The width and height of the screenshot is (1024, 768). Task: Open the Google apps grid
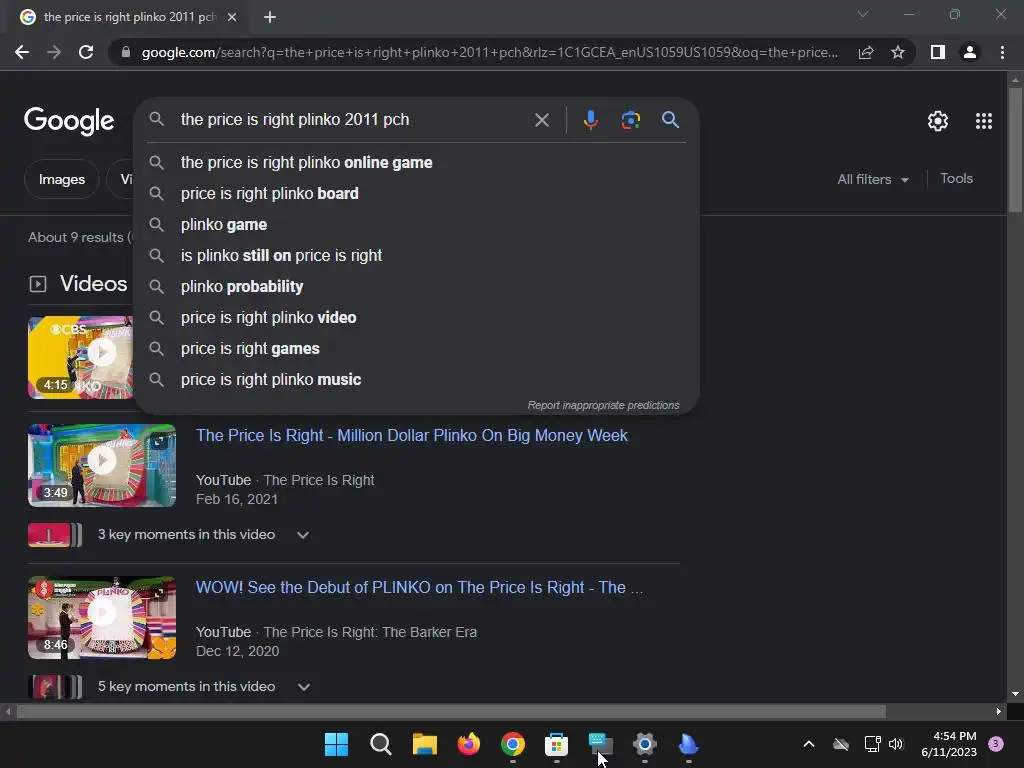coord(984,121)
